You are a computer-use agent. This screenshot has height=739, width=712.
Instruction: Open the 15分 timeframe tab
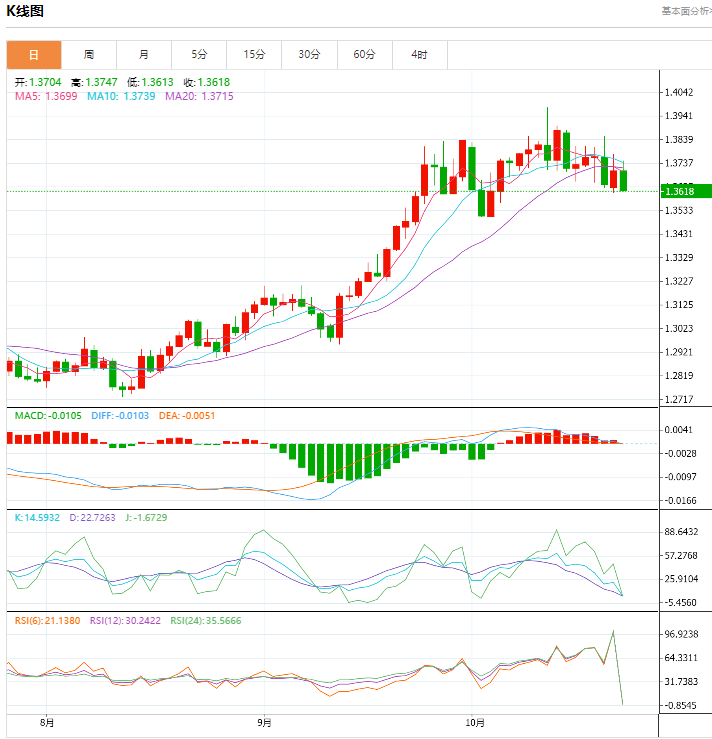254,55
